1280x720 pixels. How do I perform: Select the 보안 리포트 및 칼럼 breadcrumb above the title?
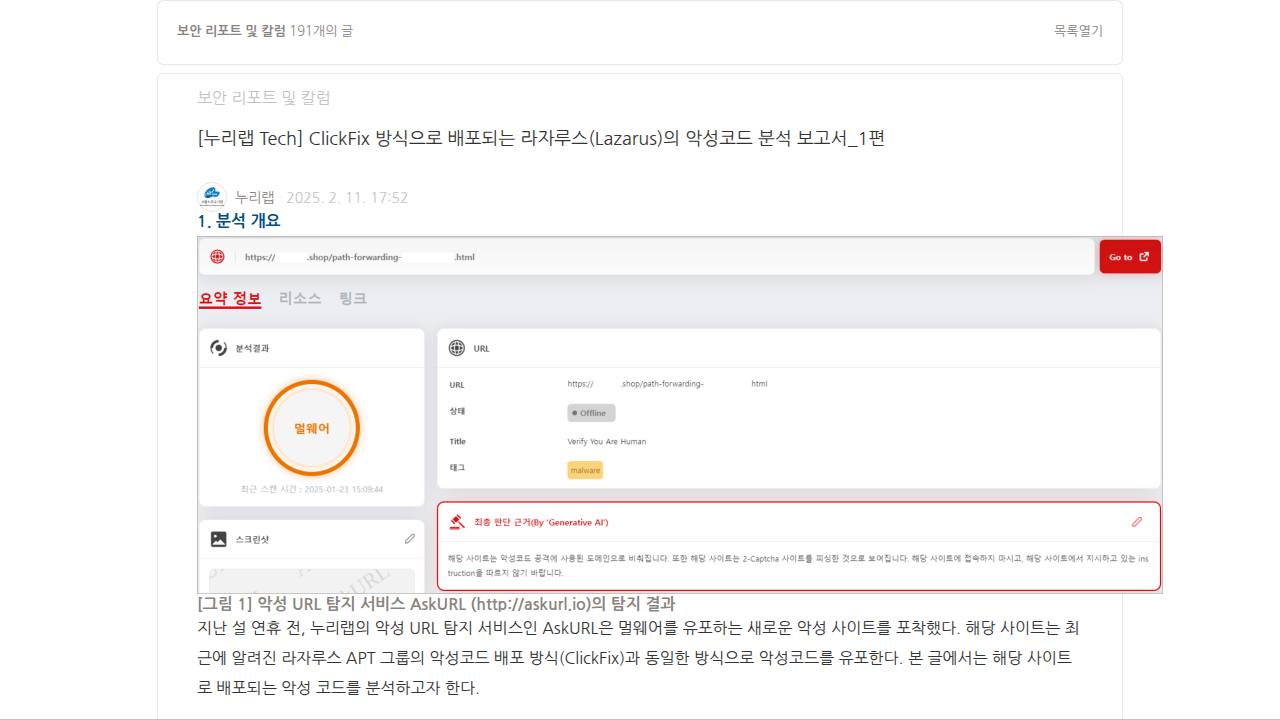coord(264,97)
